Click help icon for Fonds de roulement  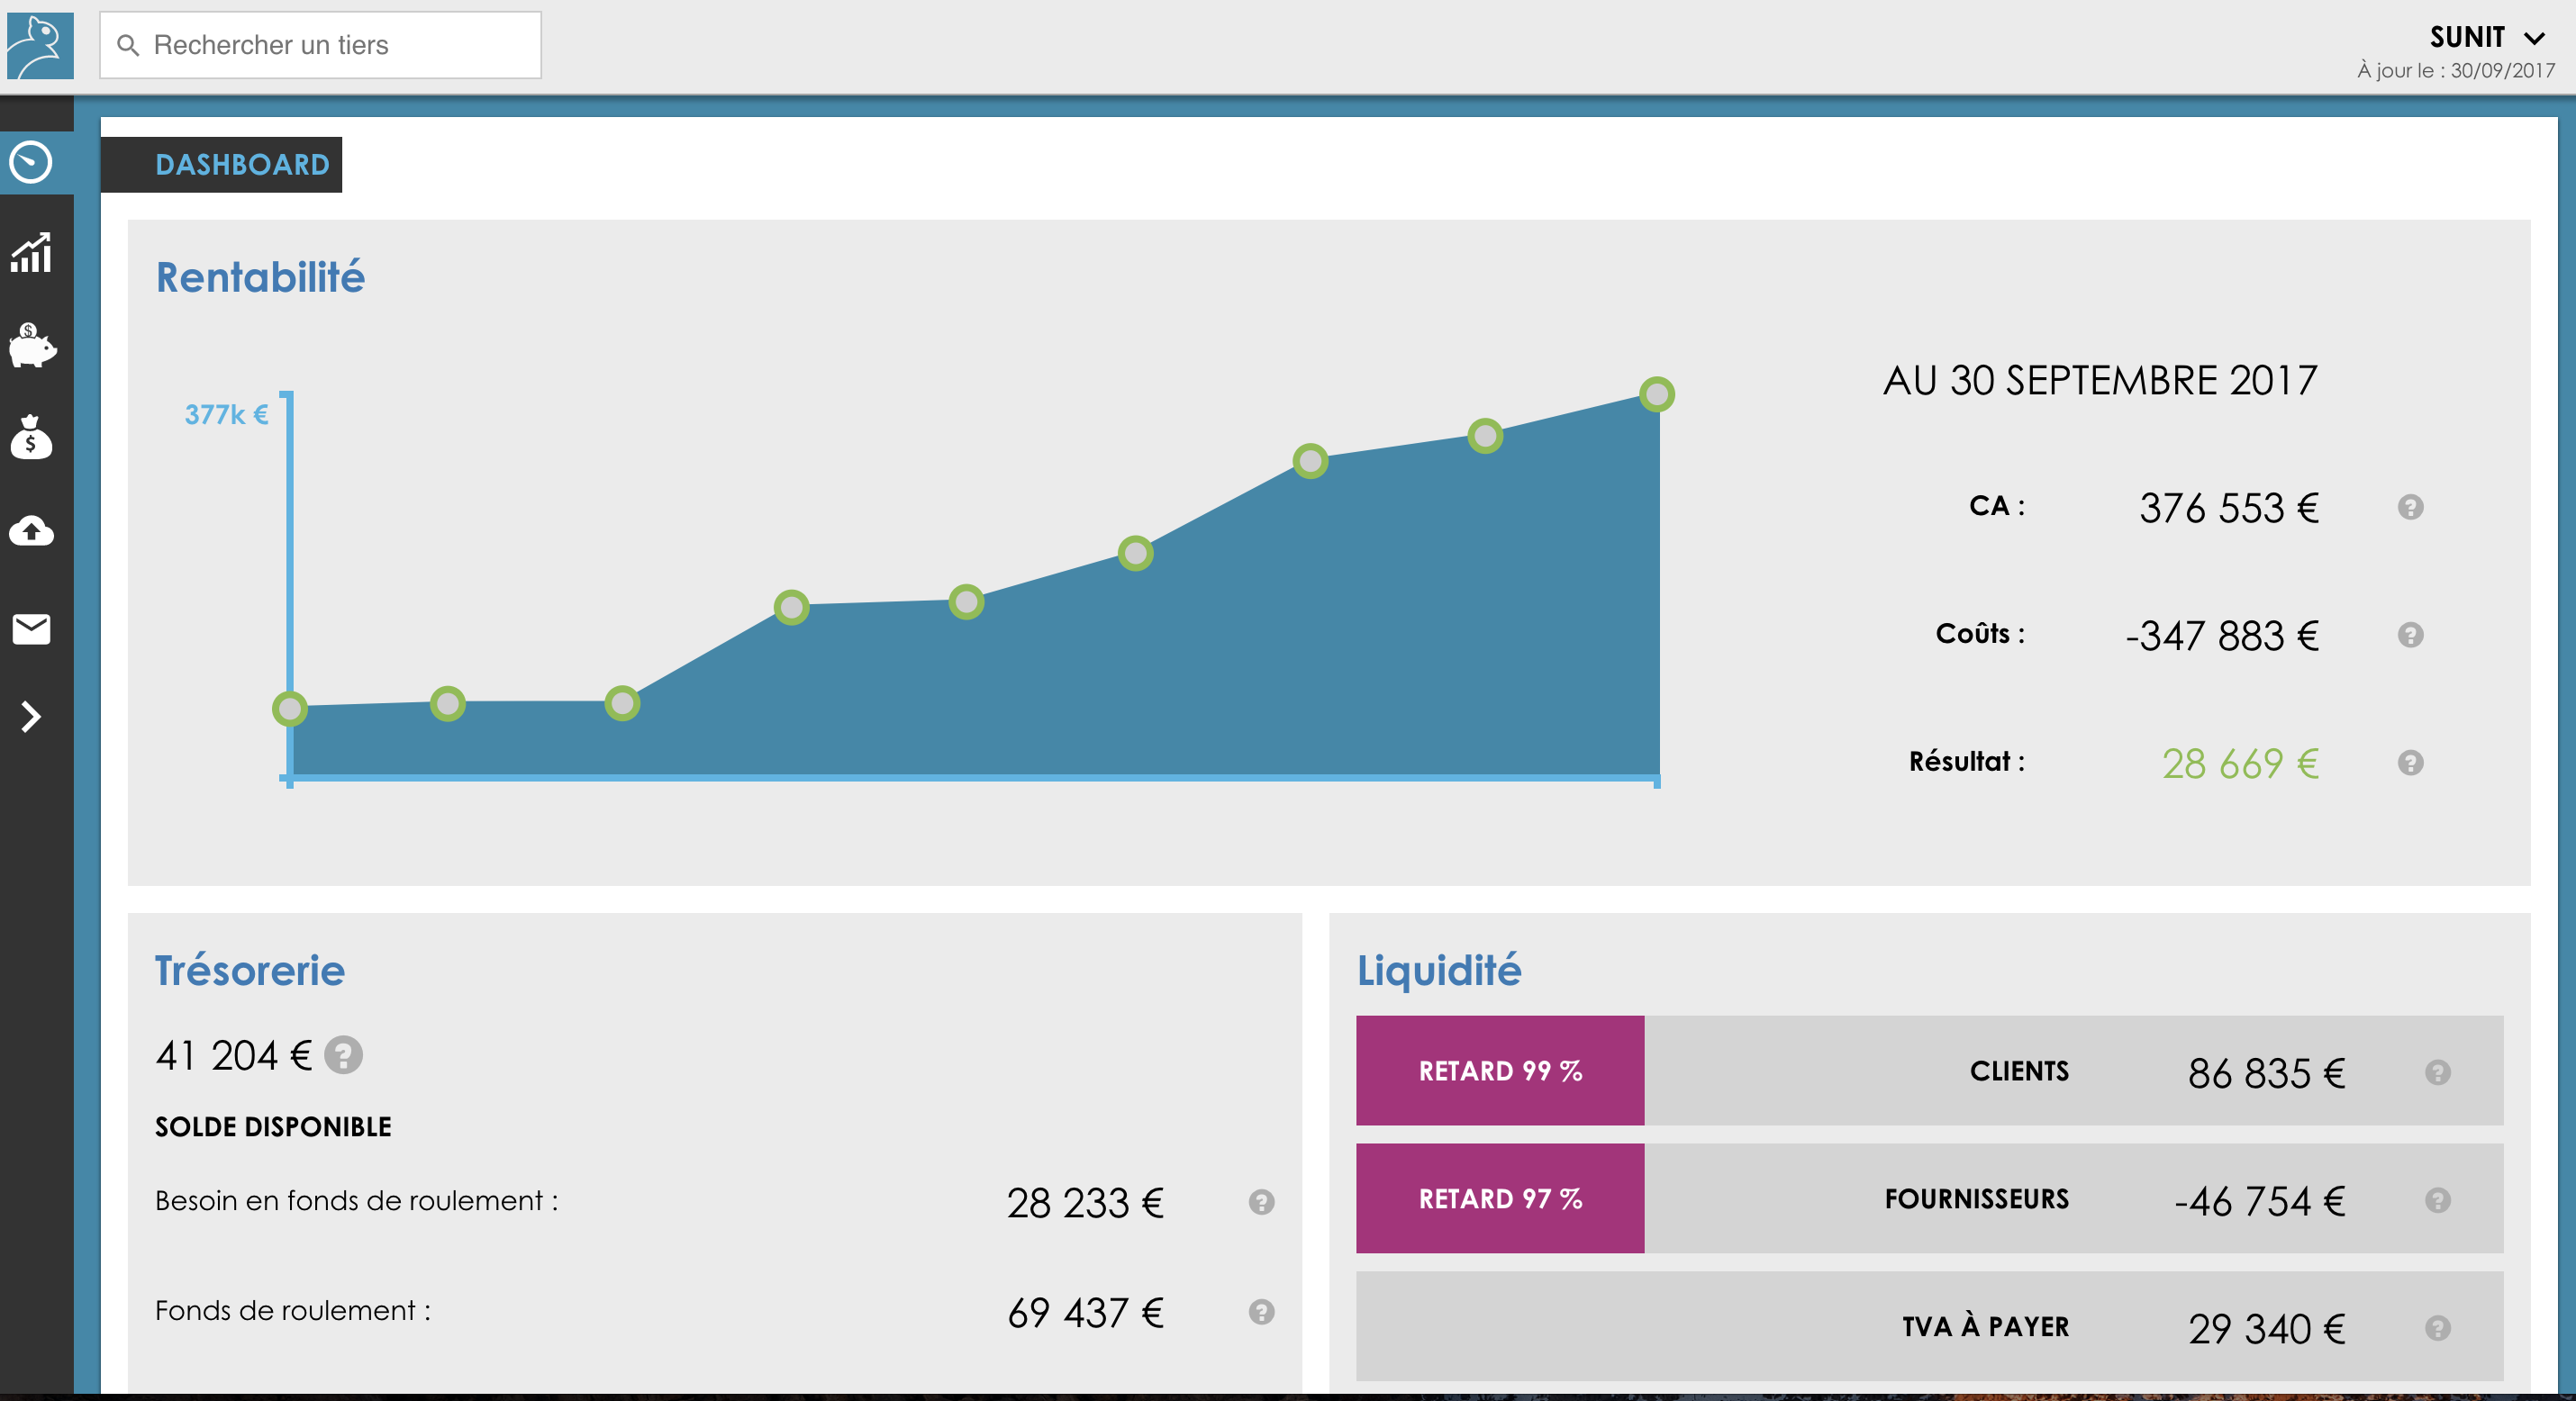(x=1261, y=1312)
